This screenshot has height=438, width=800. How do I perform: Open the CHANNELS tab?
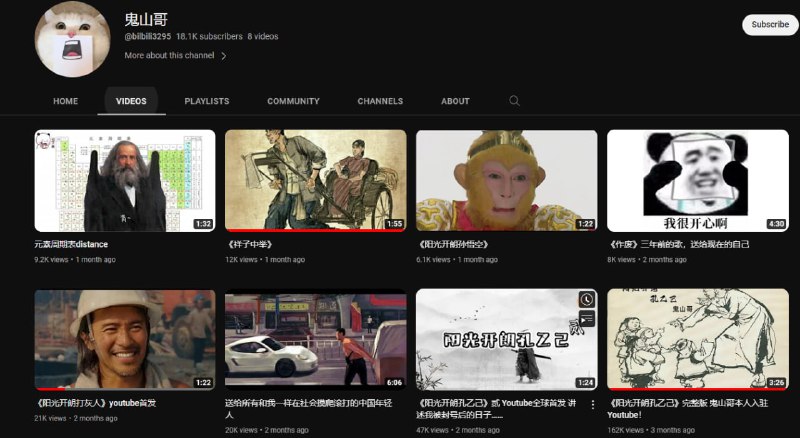pos(380,101)
